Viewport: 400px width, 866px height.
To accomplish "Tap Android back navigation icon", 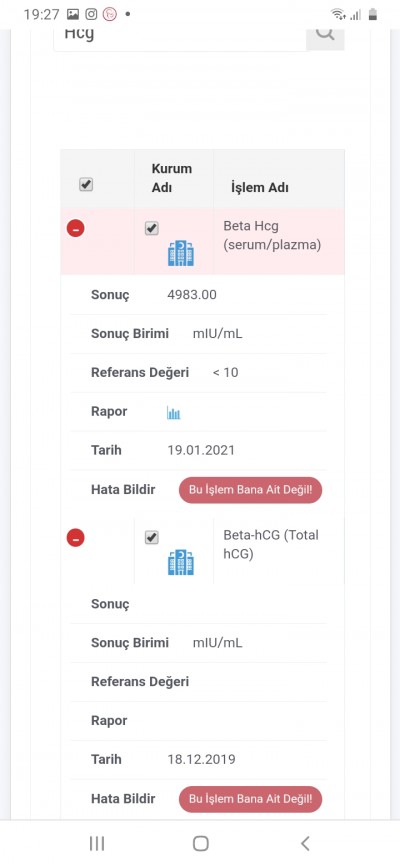I will coord(305,843).
